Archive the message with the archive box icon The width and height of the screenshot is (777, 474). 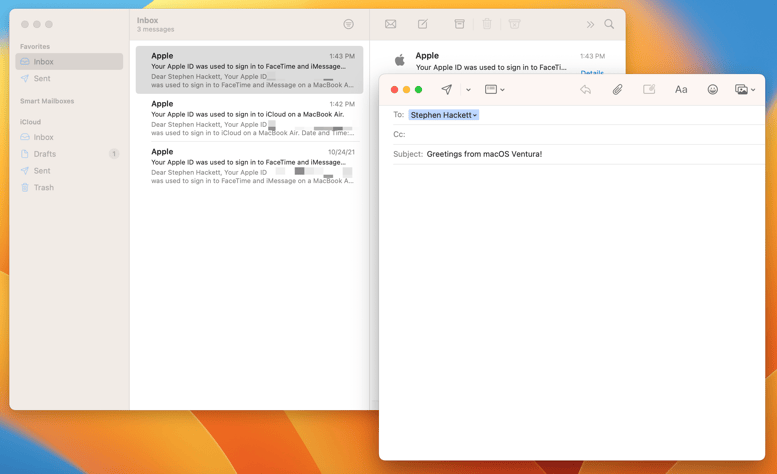(x=460, y=24)
